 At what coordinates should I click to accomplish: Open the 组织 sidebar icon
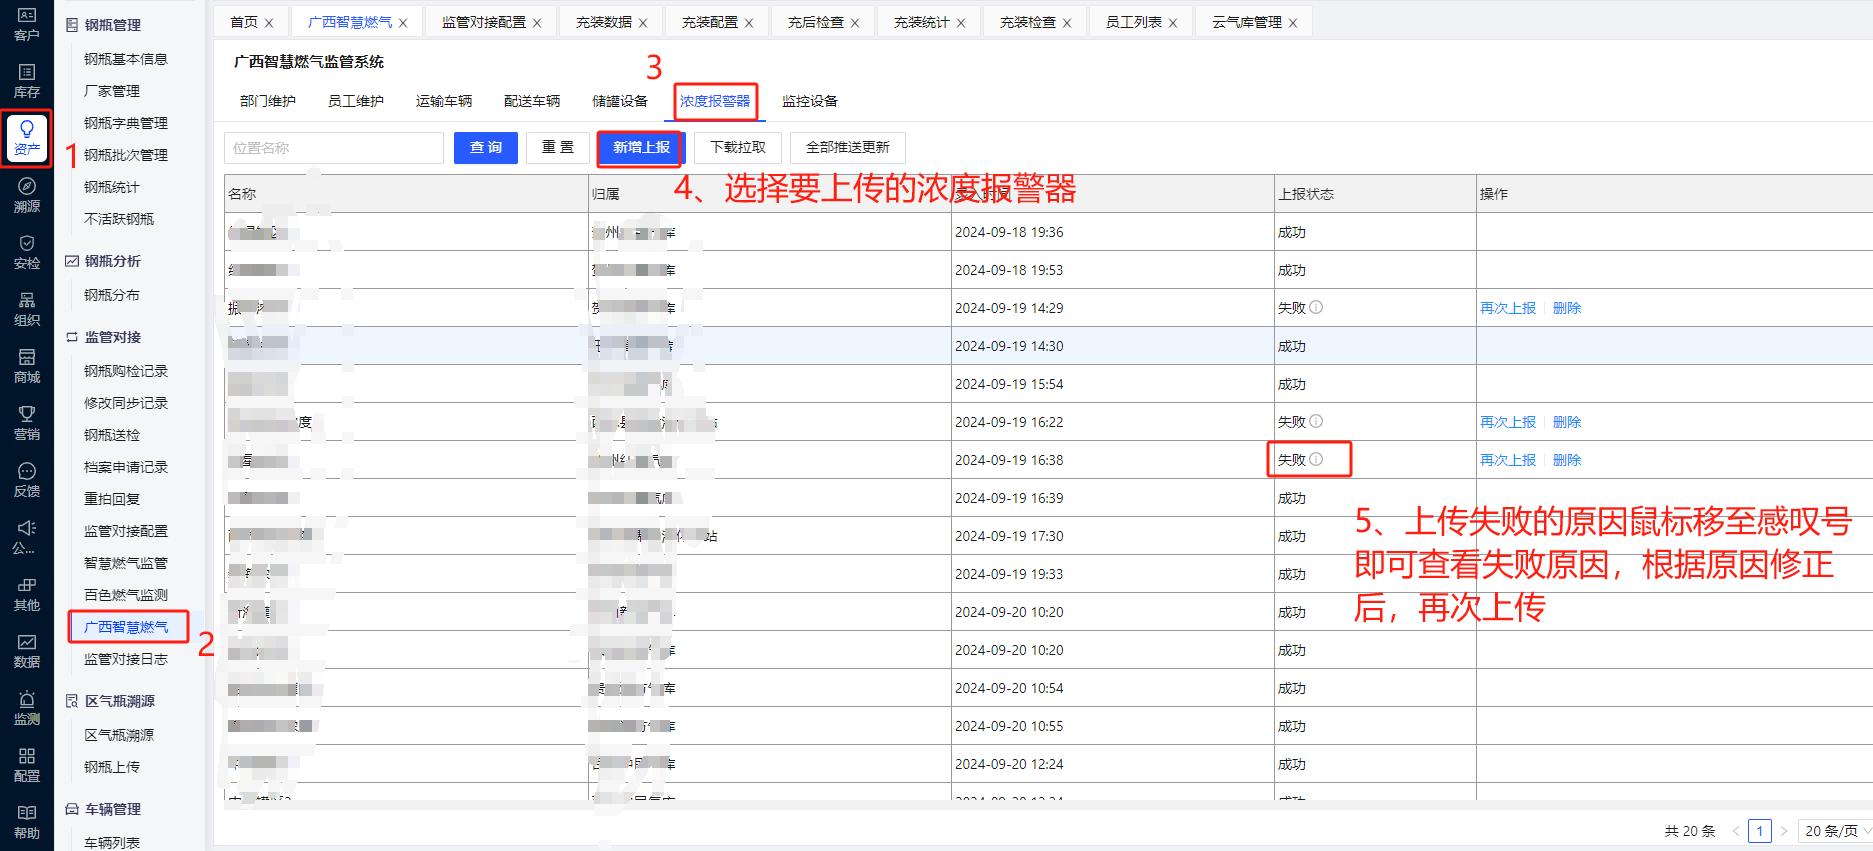click(27, 309)
